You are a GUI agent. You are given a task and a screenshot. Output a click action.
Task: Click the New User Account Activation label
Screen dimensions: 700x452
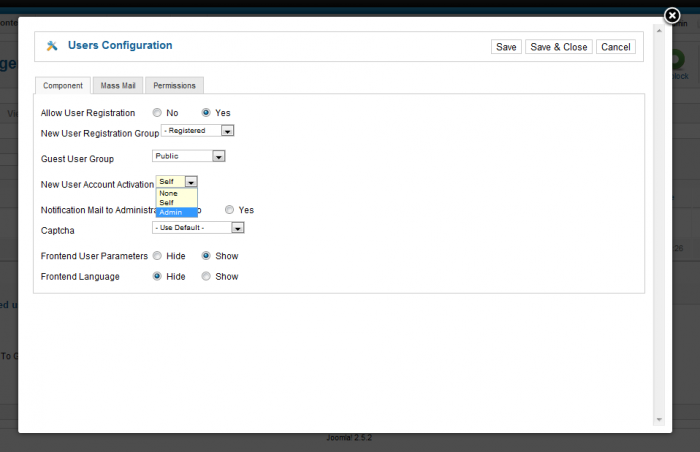point(97,184)
